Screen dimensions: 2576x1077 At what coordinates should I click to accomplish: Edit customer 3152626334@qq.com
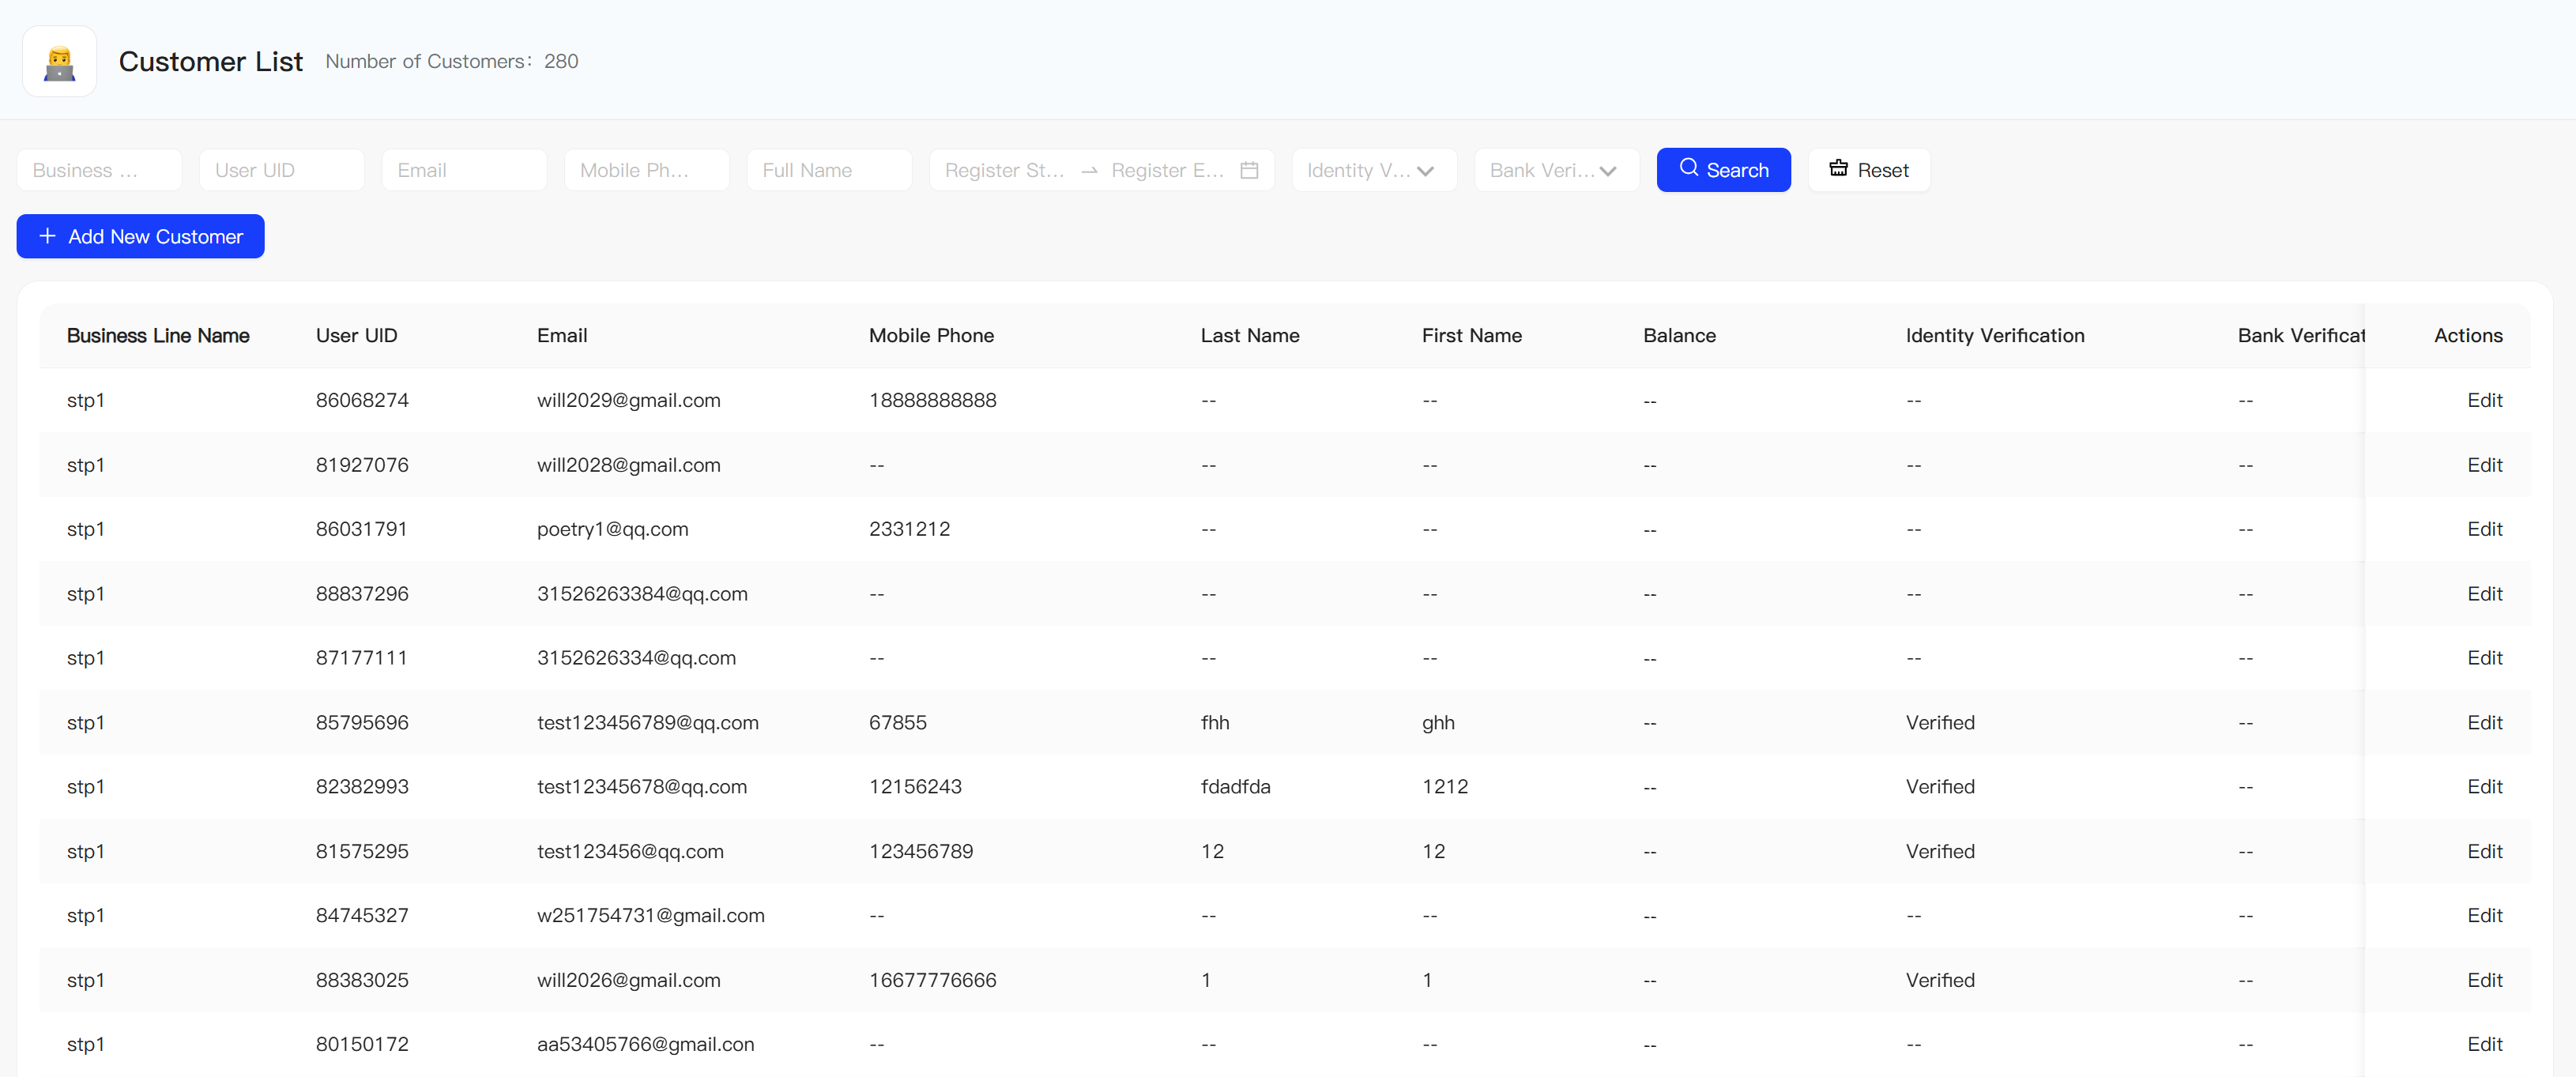pyautogui.click(x=2484, y=658)
